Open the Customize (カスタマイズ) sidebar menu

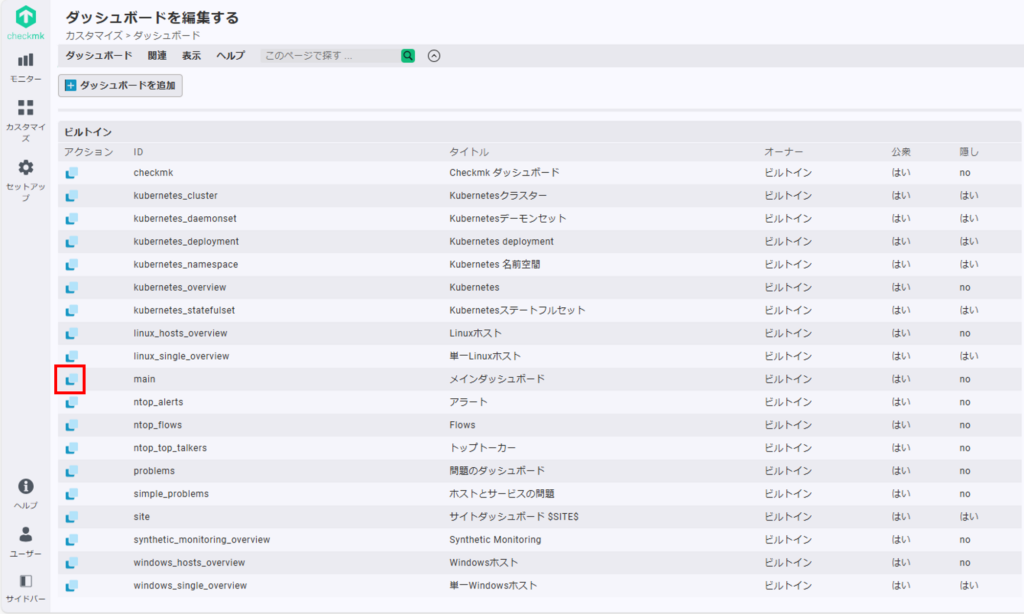point(25,120)
